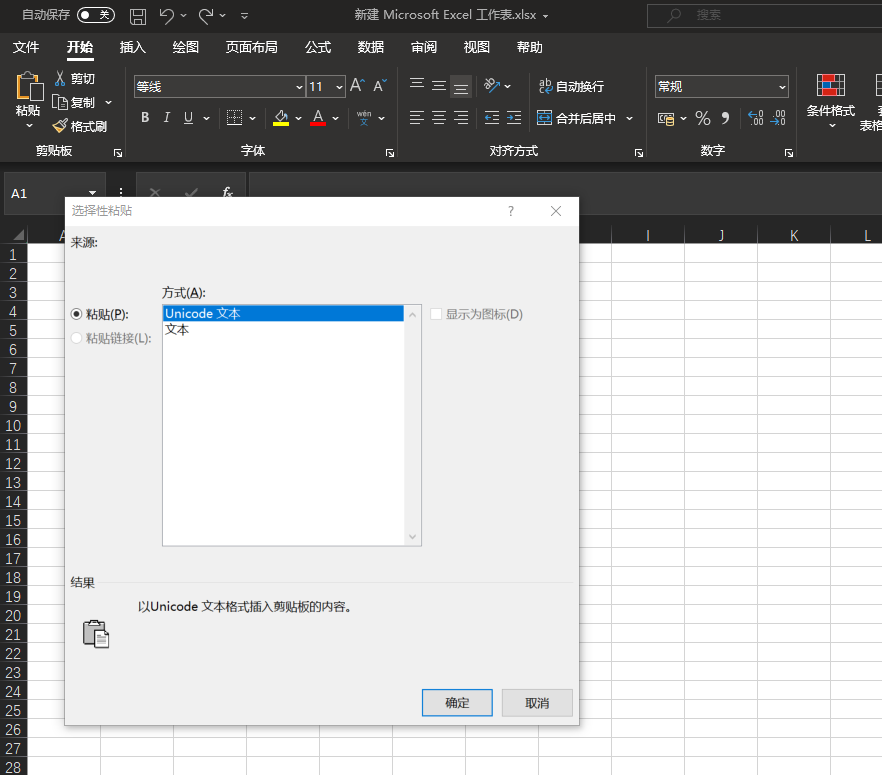
Task: Open the number format dropdown (常规)
Action: coord(782,87)
